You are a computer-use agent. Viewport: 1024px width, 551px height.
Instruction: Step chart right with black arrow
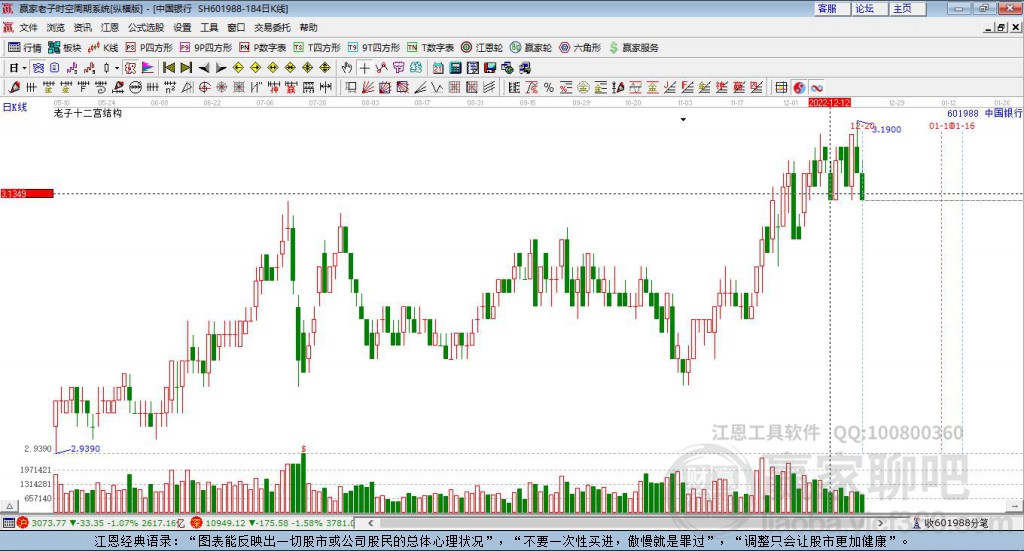click(x=221, y=68)
